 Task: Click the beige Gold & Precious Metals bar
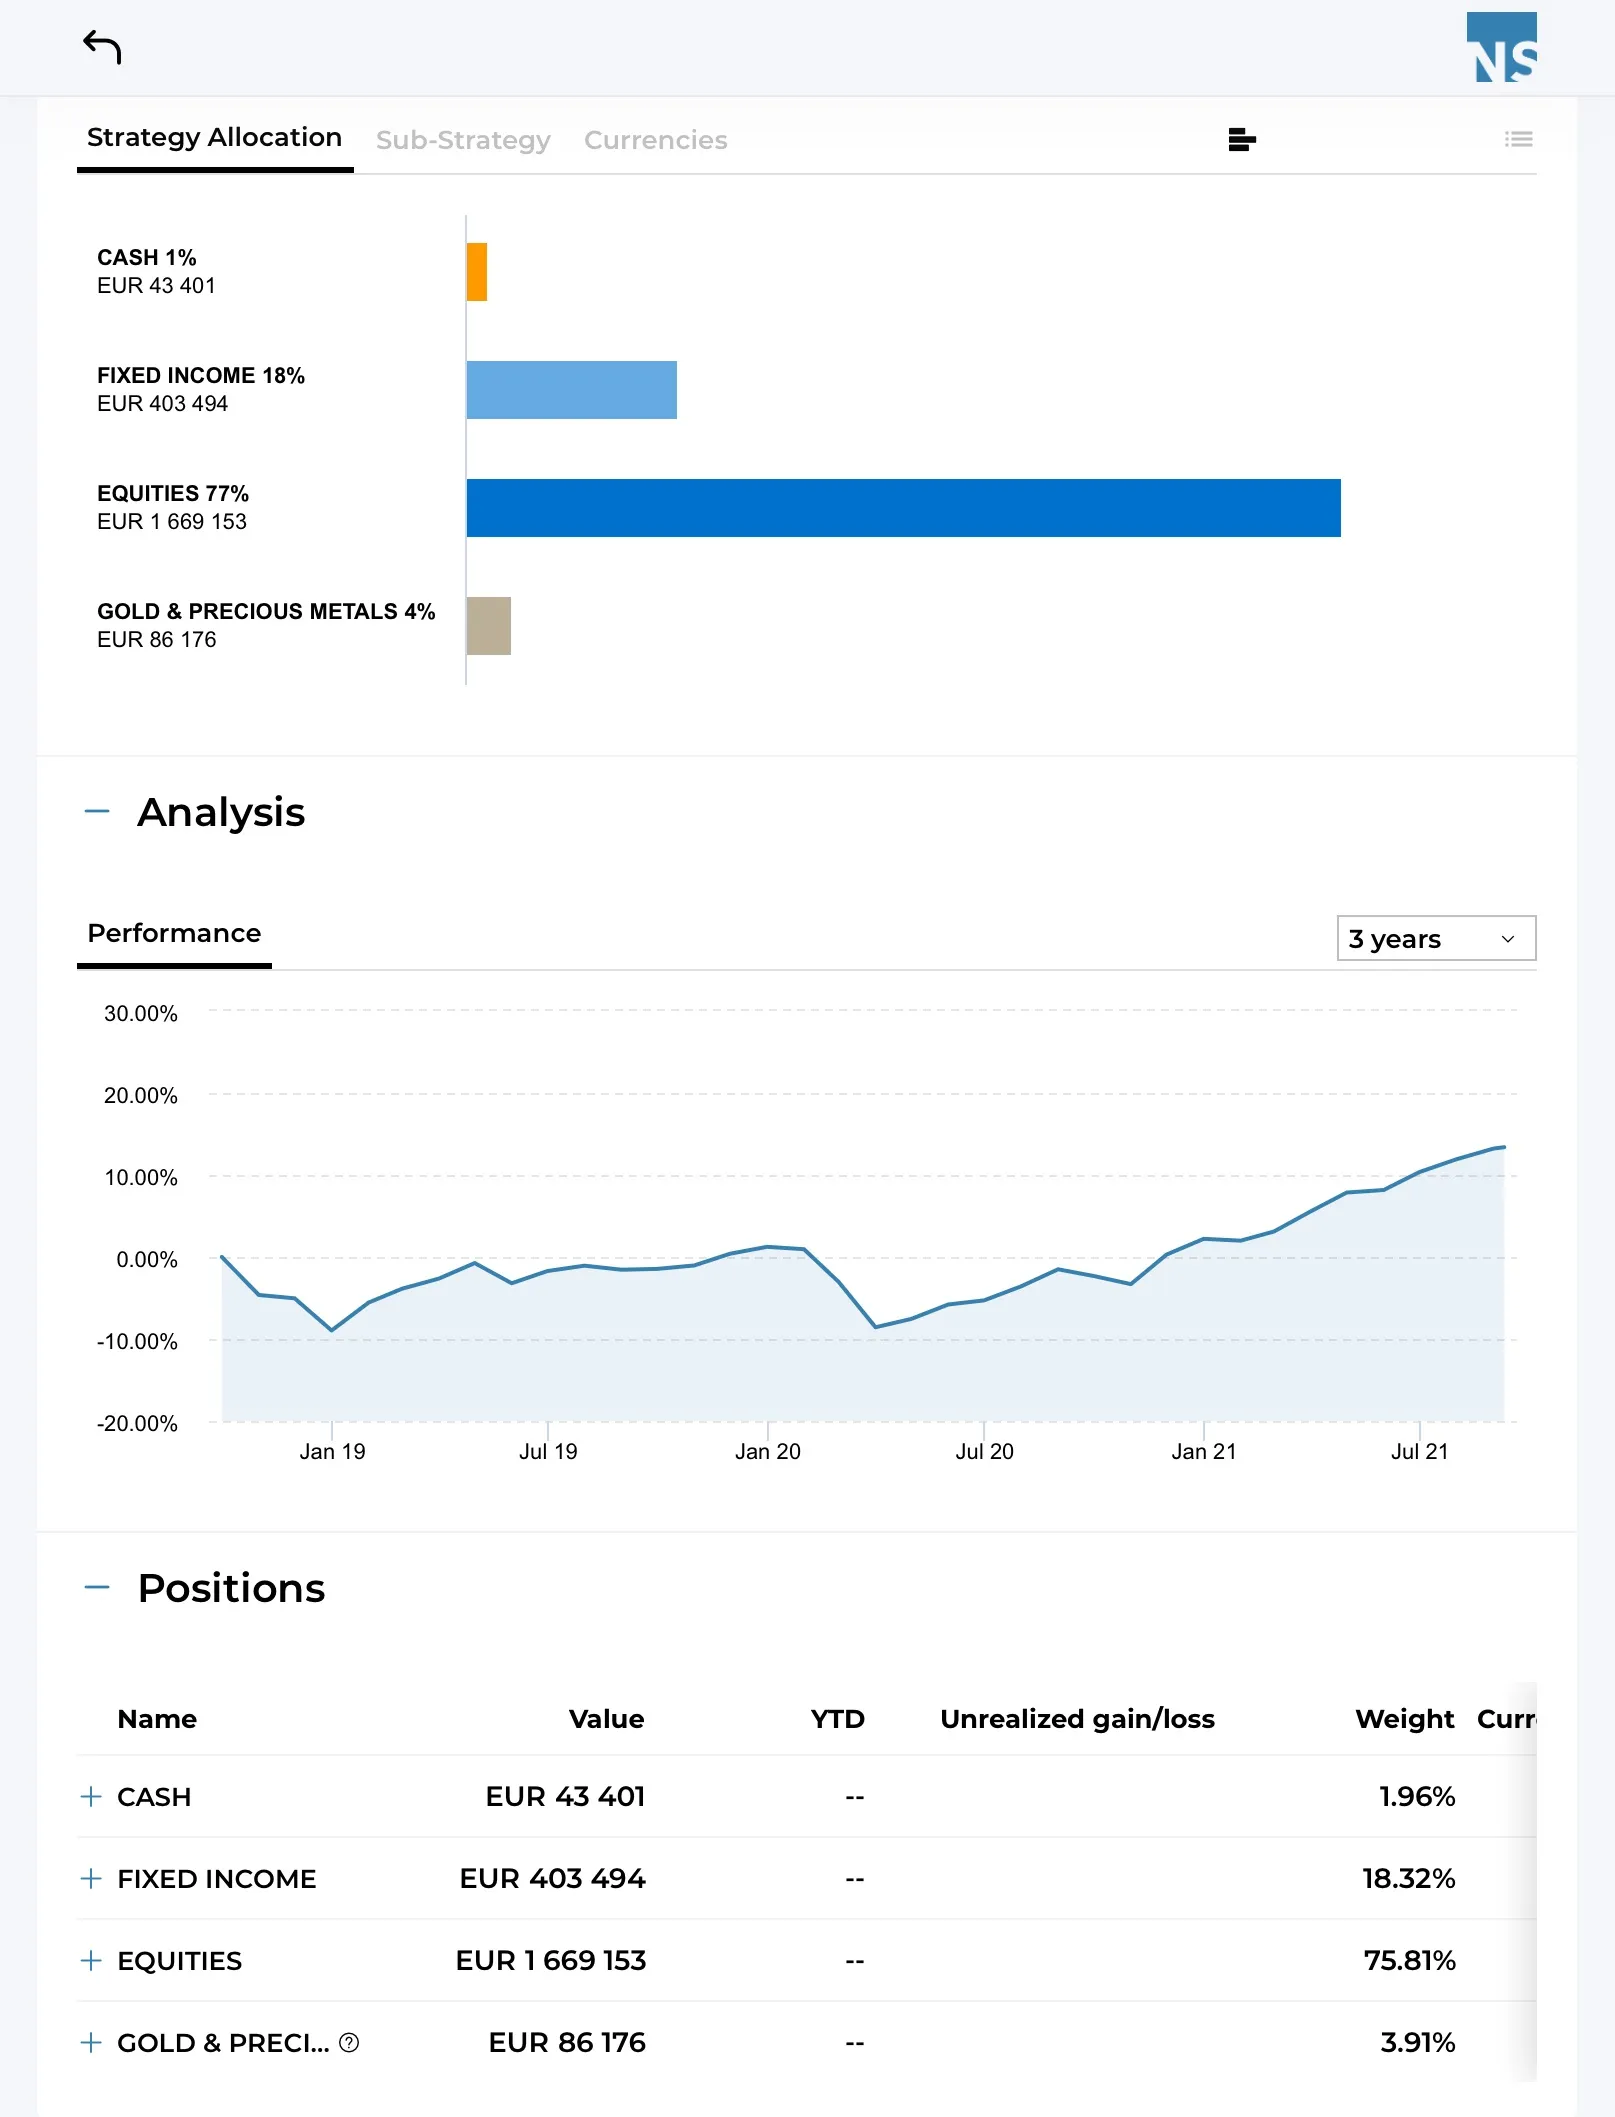pos(489,626)
